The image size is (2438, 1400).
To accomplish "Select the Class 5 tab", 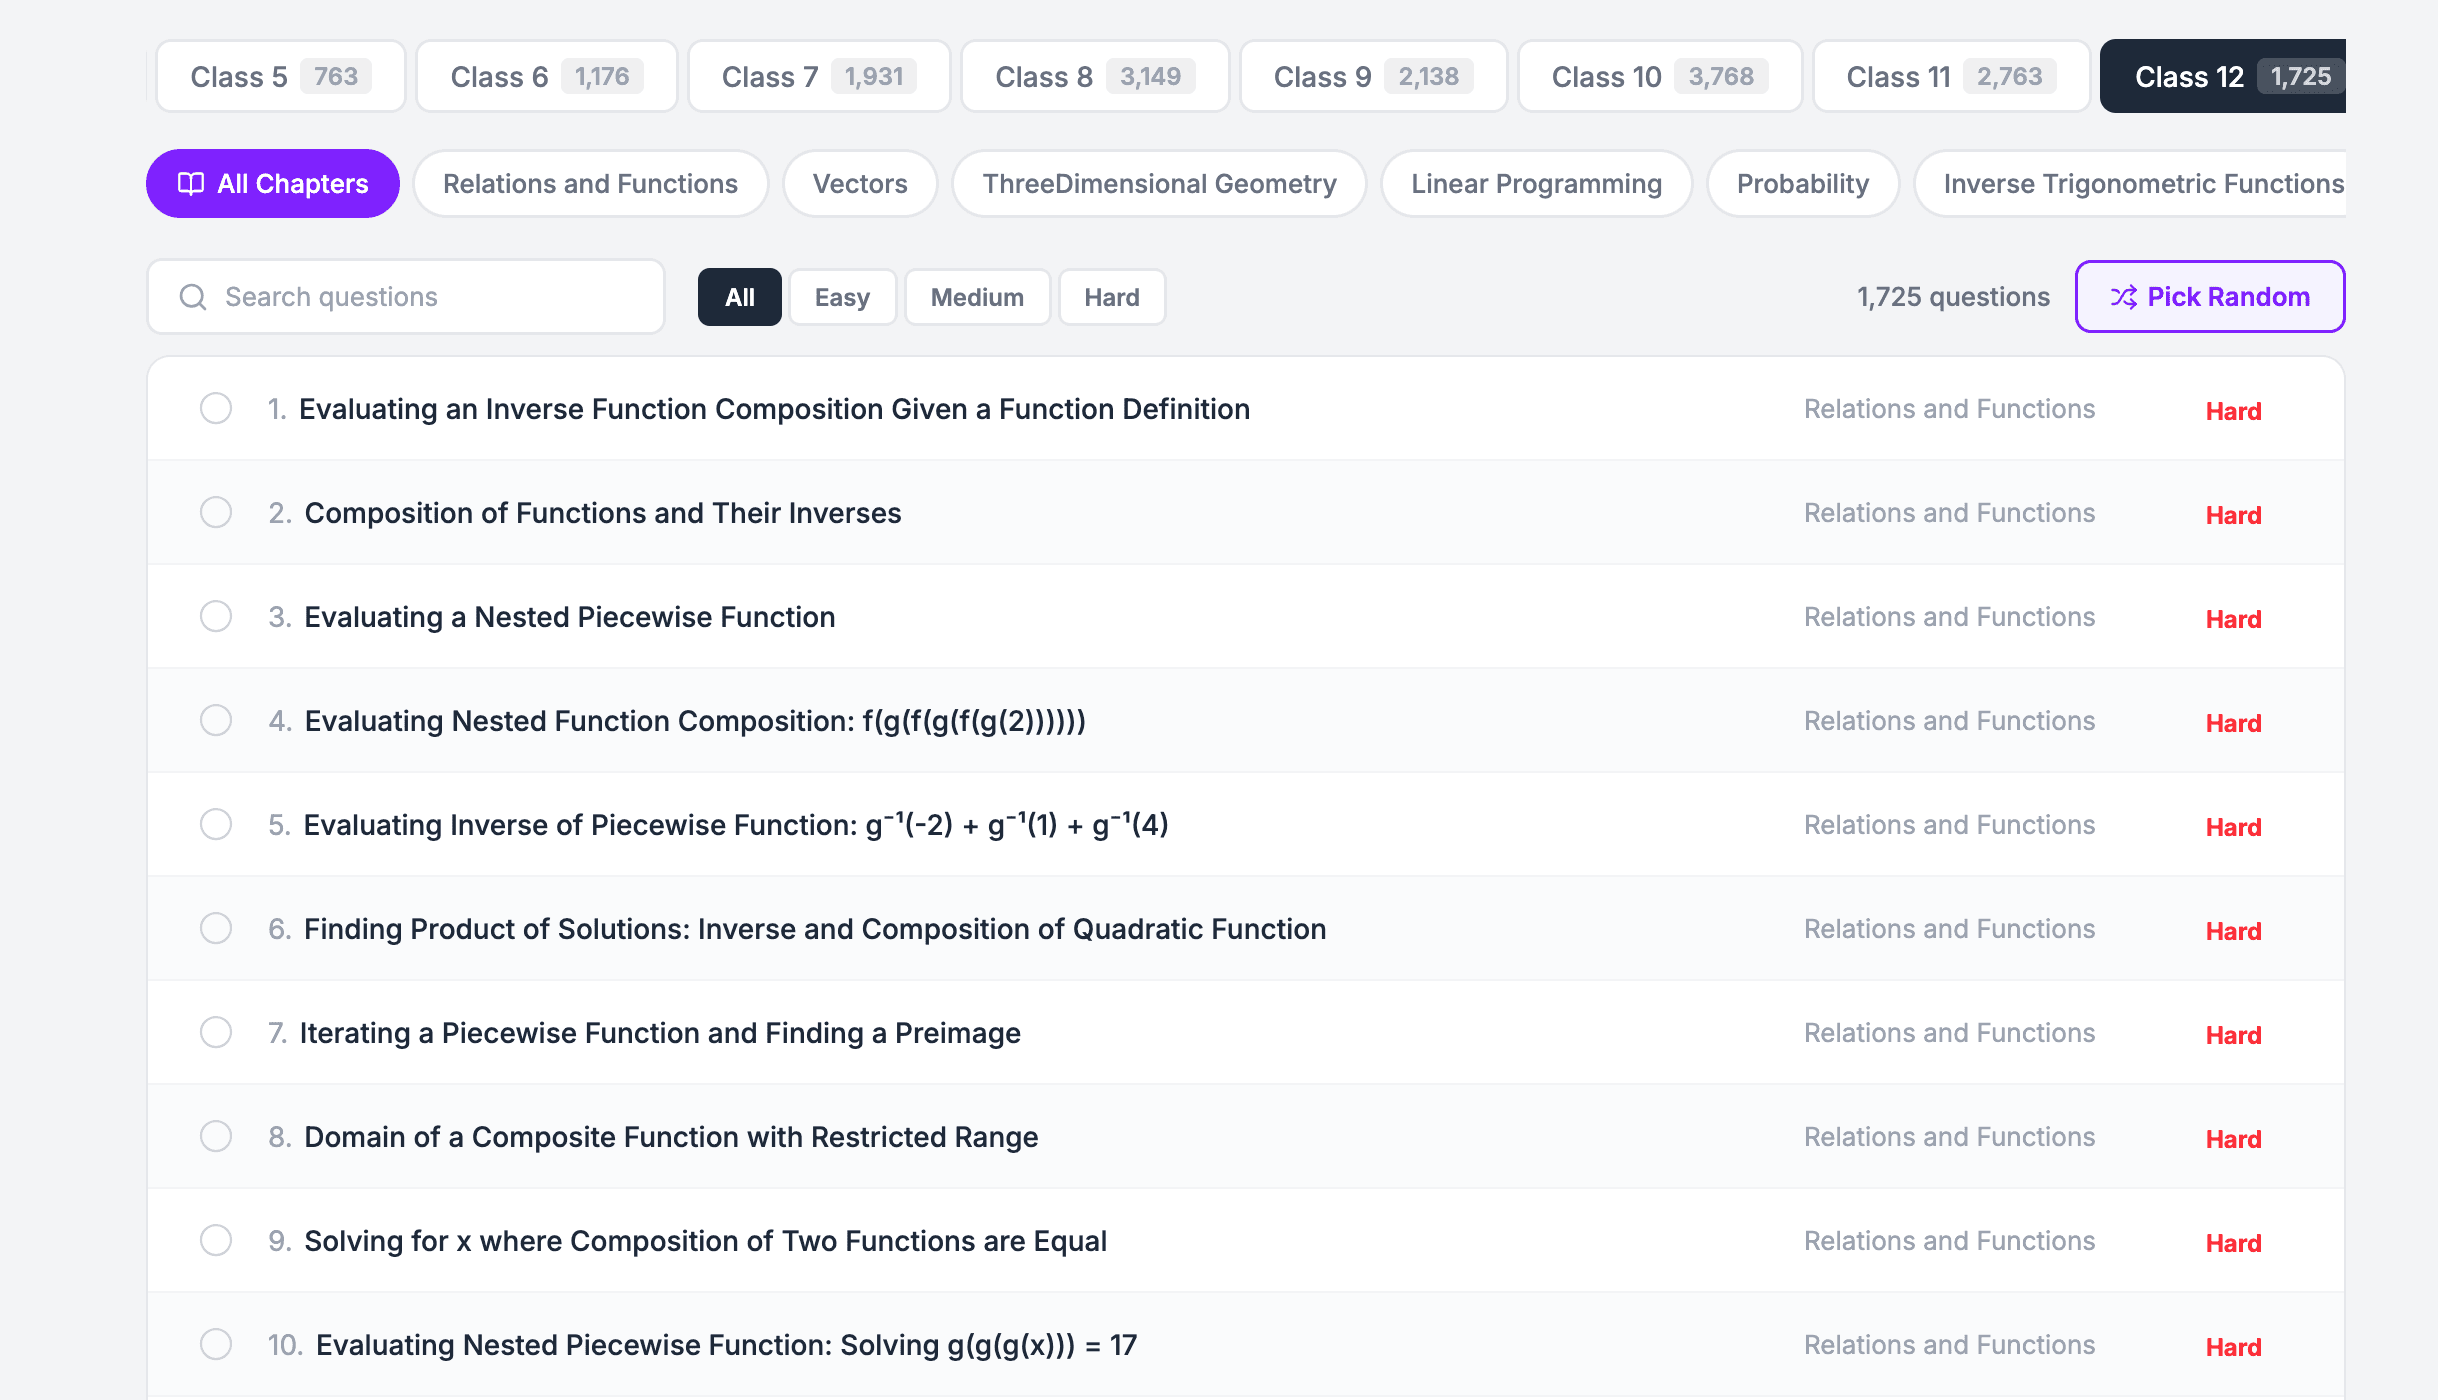I will point(280,75).
